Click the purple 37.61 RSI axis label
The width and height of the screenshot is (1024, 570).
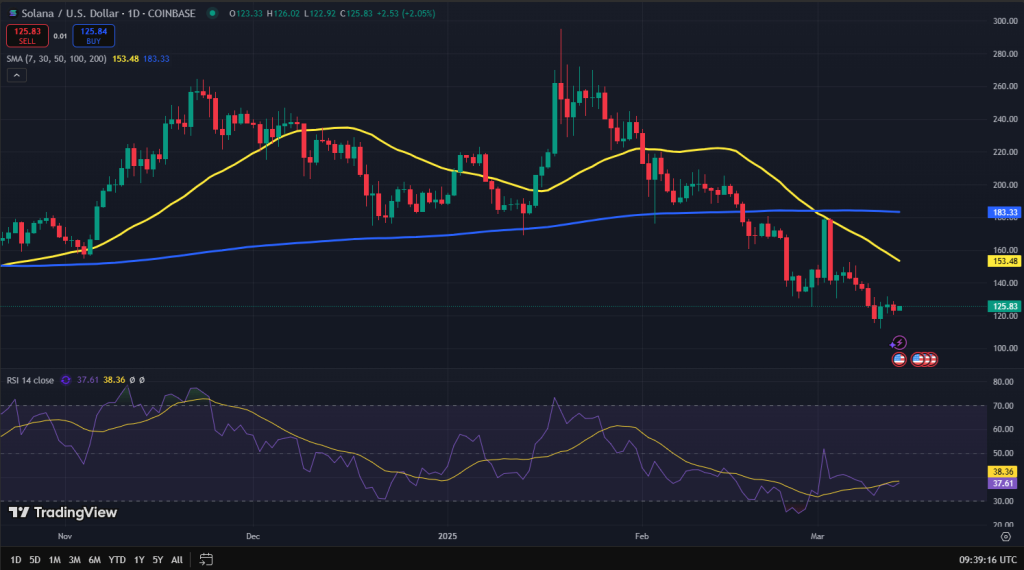(1002, 483)
